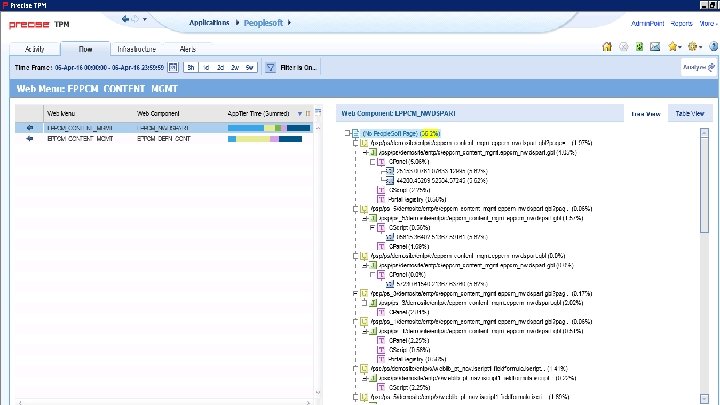Select the SQL statement 44200.40209 item
The width and height of the screenshot is (720, 405).
click(x=442, y=180)
